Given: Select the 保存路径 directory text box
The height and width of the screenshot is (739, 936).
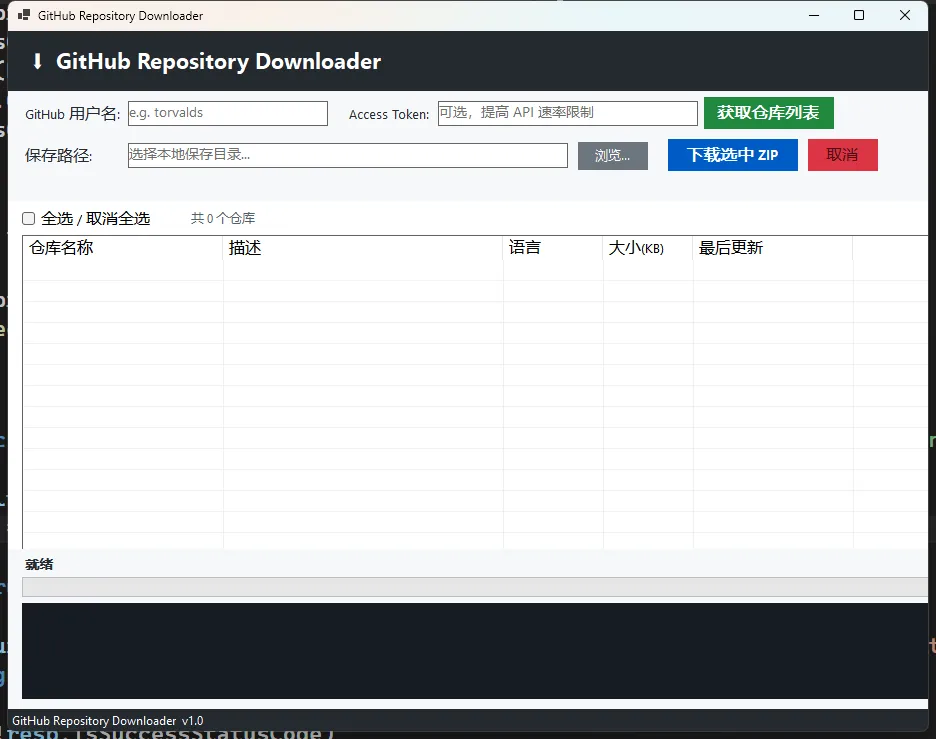Looking at the screenshot, I should pyautogui.click(x=347, y=155).
